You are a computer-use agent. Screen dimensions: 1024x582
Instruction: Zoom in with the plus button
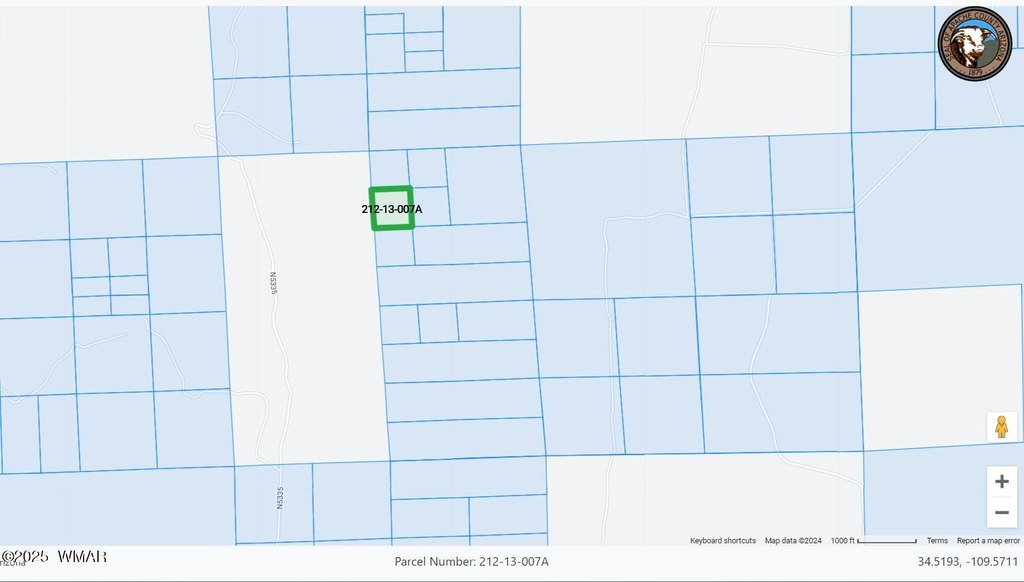pos(1001,481)
